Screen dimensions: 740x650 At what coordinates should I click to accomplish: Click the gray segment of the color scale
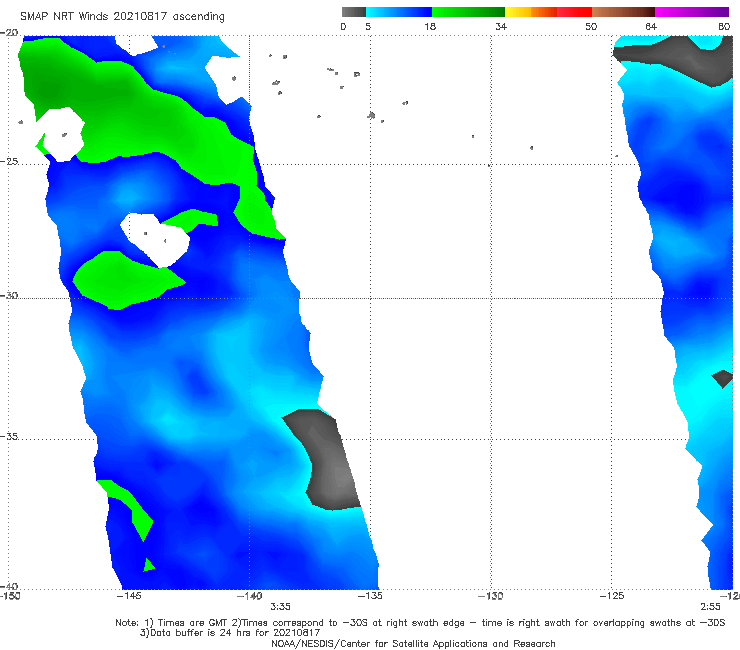[x=353, y=12]
